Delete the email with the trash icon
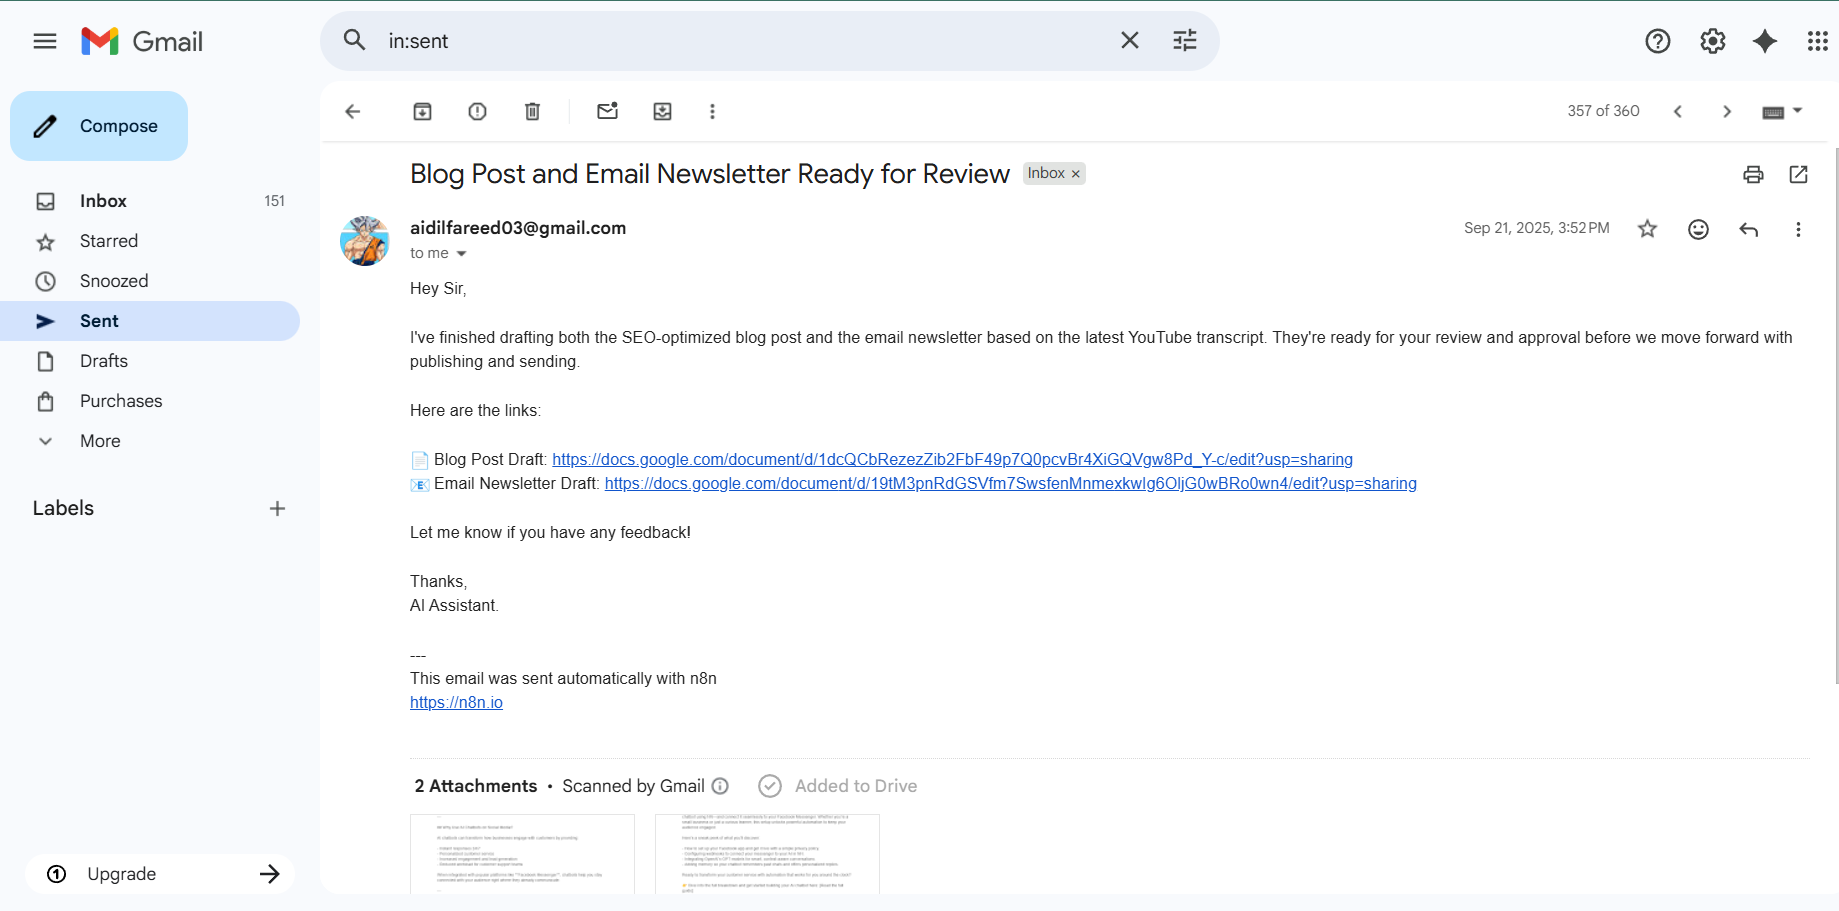 point(532,111)
